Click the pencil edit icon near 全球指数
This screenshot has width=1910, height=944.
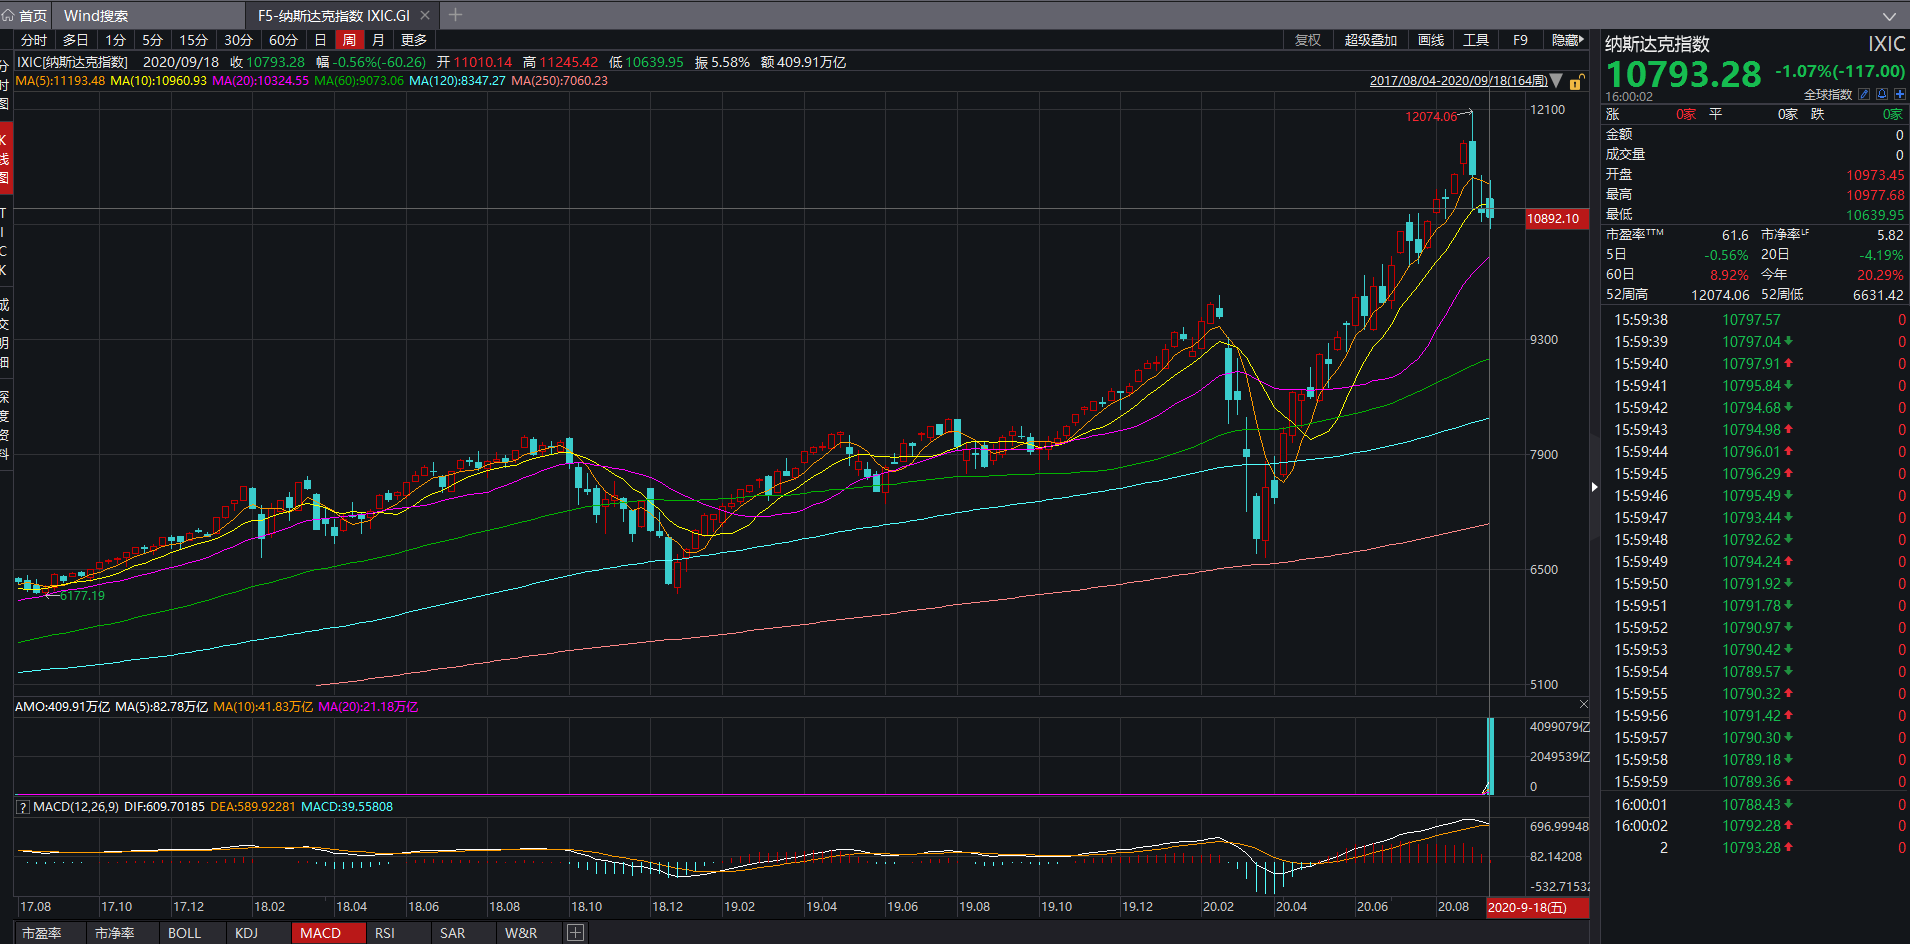(x=1864, y=94)
